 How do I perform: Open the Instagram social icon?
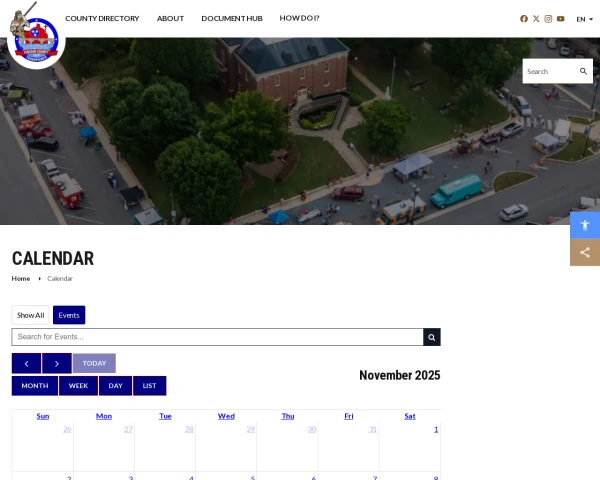[x=548, y=19]
